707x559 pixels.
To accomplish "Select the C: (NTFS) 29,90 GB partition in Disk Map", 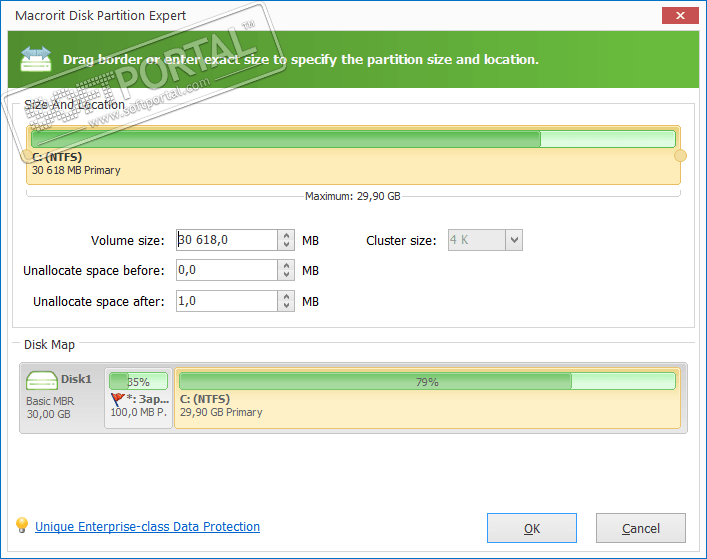I will pyautogui.click(x=427, y=398).
